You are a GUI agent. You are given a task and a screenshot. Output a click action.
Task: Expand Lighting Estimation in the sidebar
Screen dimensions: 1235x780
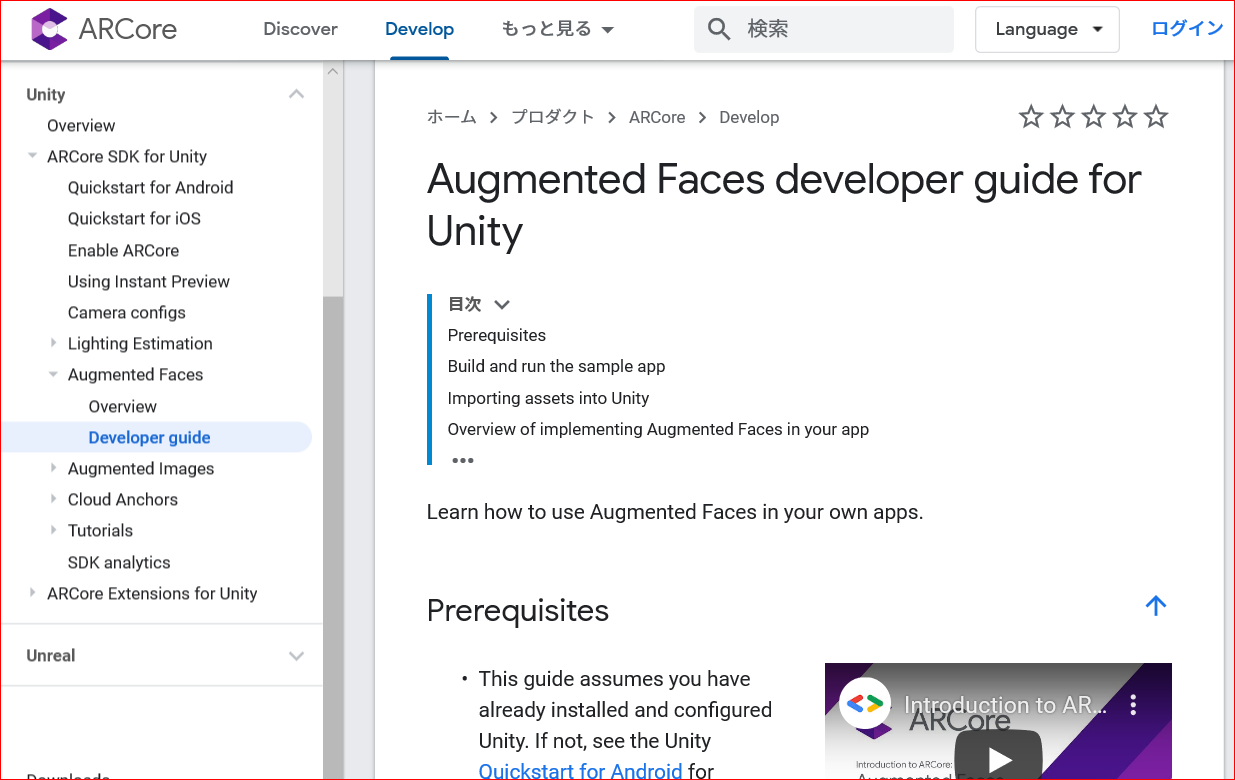click(54, 343)
